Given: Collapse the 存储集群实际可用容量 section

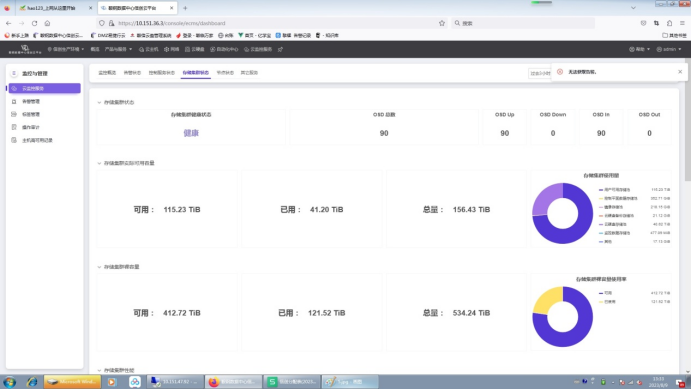Looking at the screenshot, I should tap(99, 163).
